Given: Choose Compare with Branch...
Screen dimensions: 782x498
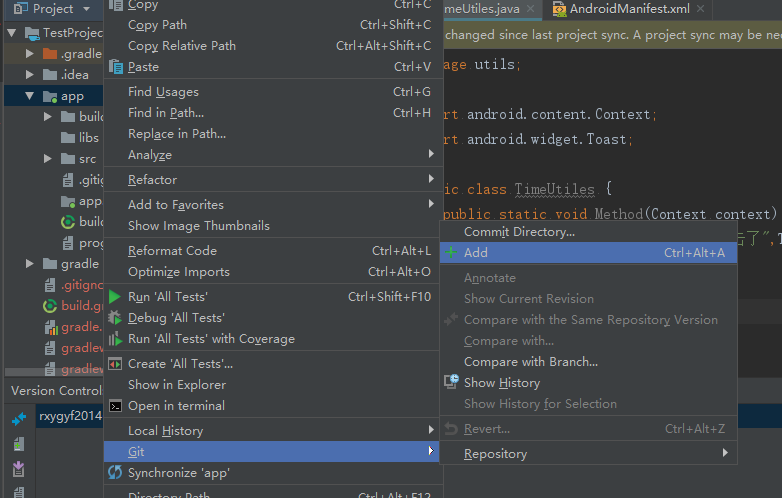Looking at the screenshot, I should (x=588, y=362).
